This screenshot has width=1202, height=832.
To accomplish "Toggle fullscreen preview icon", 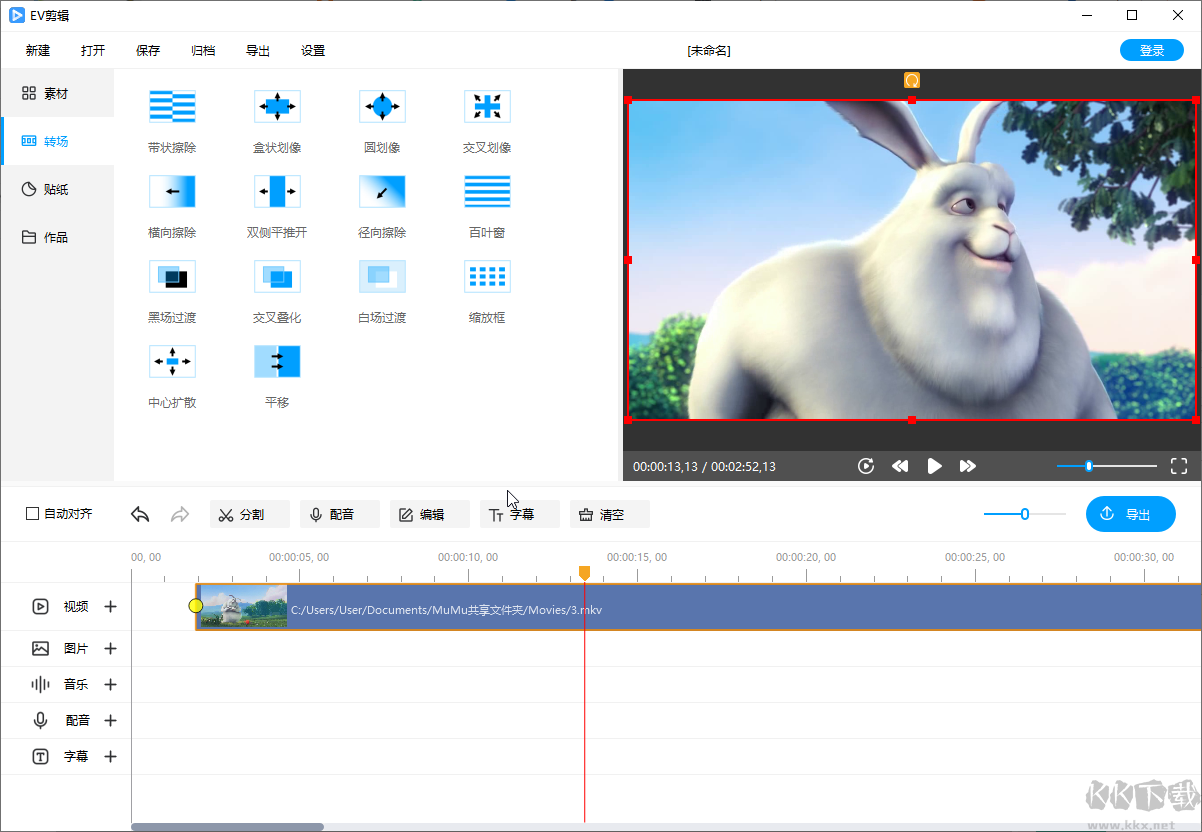I will point(1178,466).
